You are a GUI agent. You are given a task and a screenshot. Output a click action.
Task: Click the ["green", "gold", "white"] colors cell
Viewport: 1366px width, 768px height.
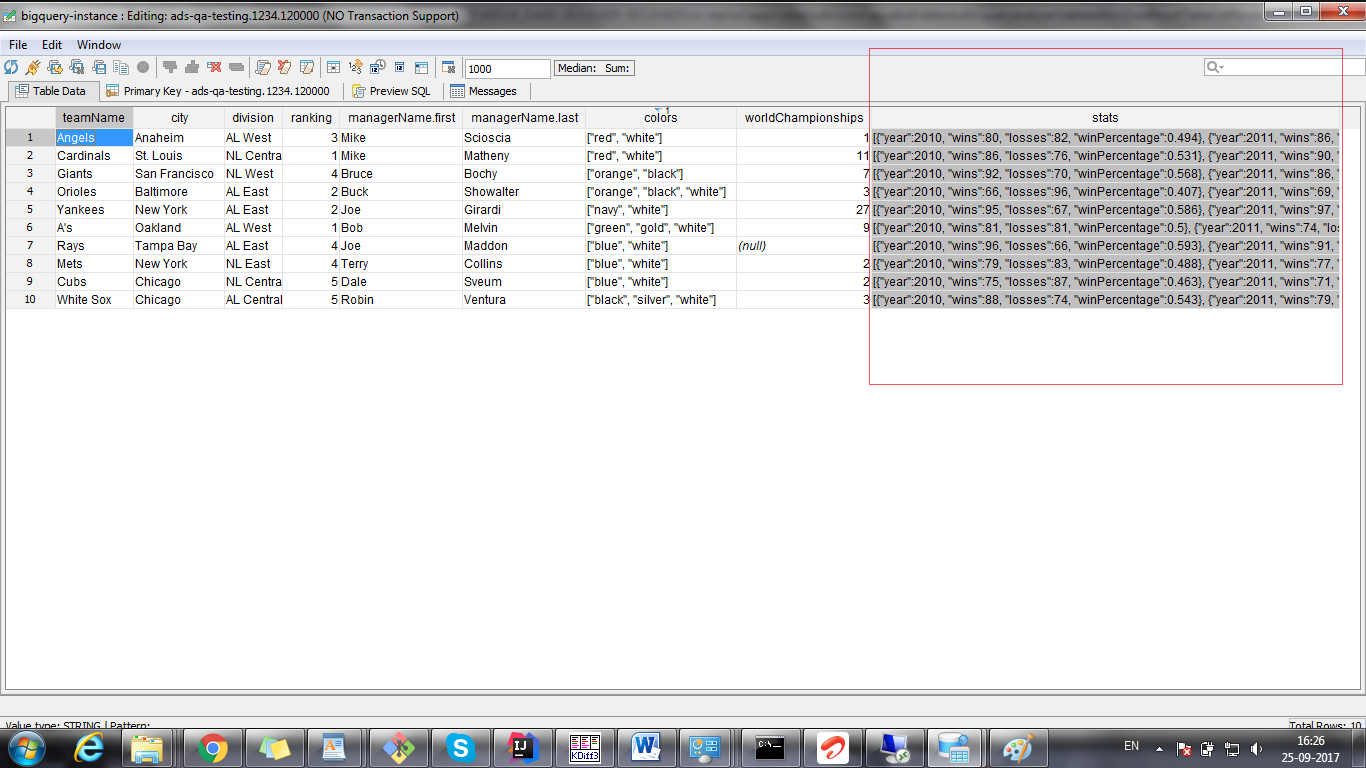click(x=660, y=228)
